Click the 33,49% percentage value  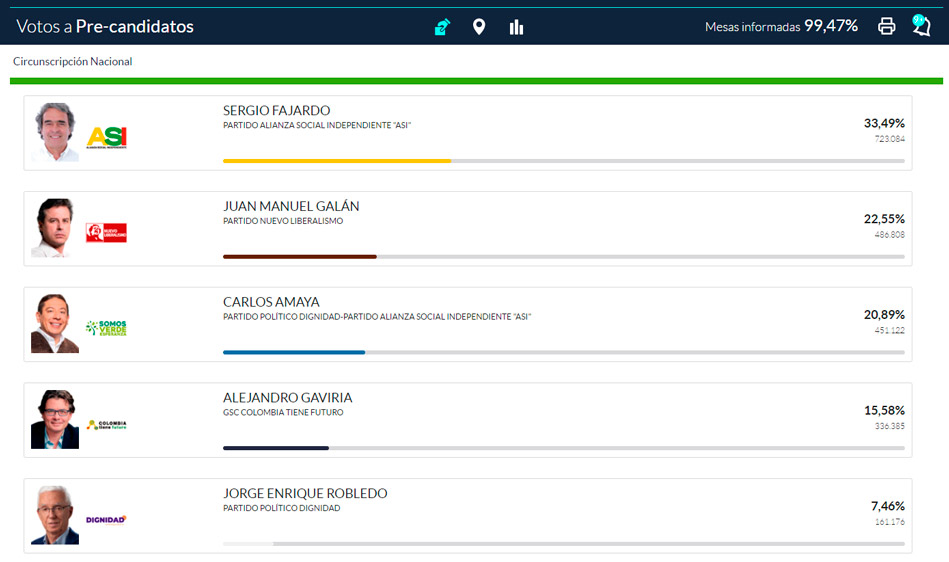click(x=884, y=123)
